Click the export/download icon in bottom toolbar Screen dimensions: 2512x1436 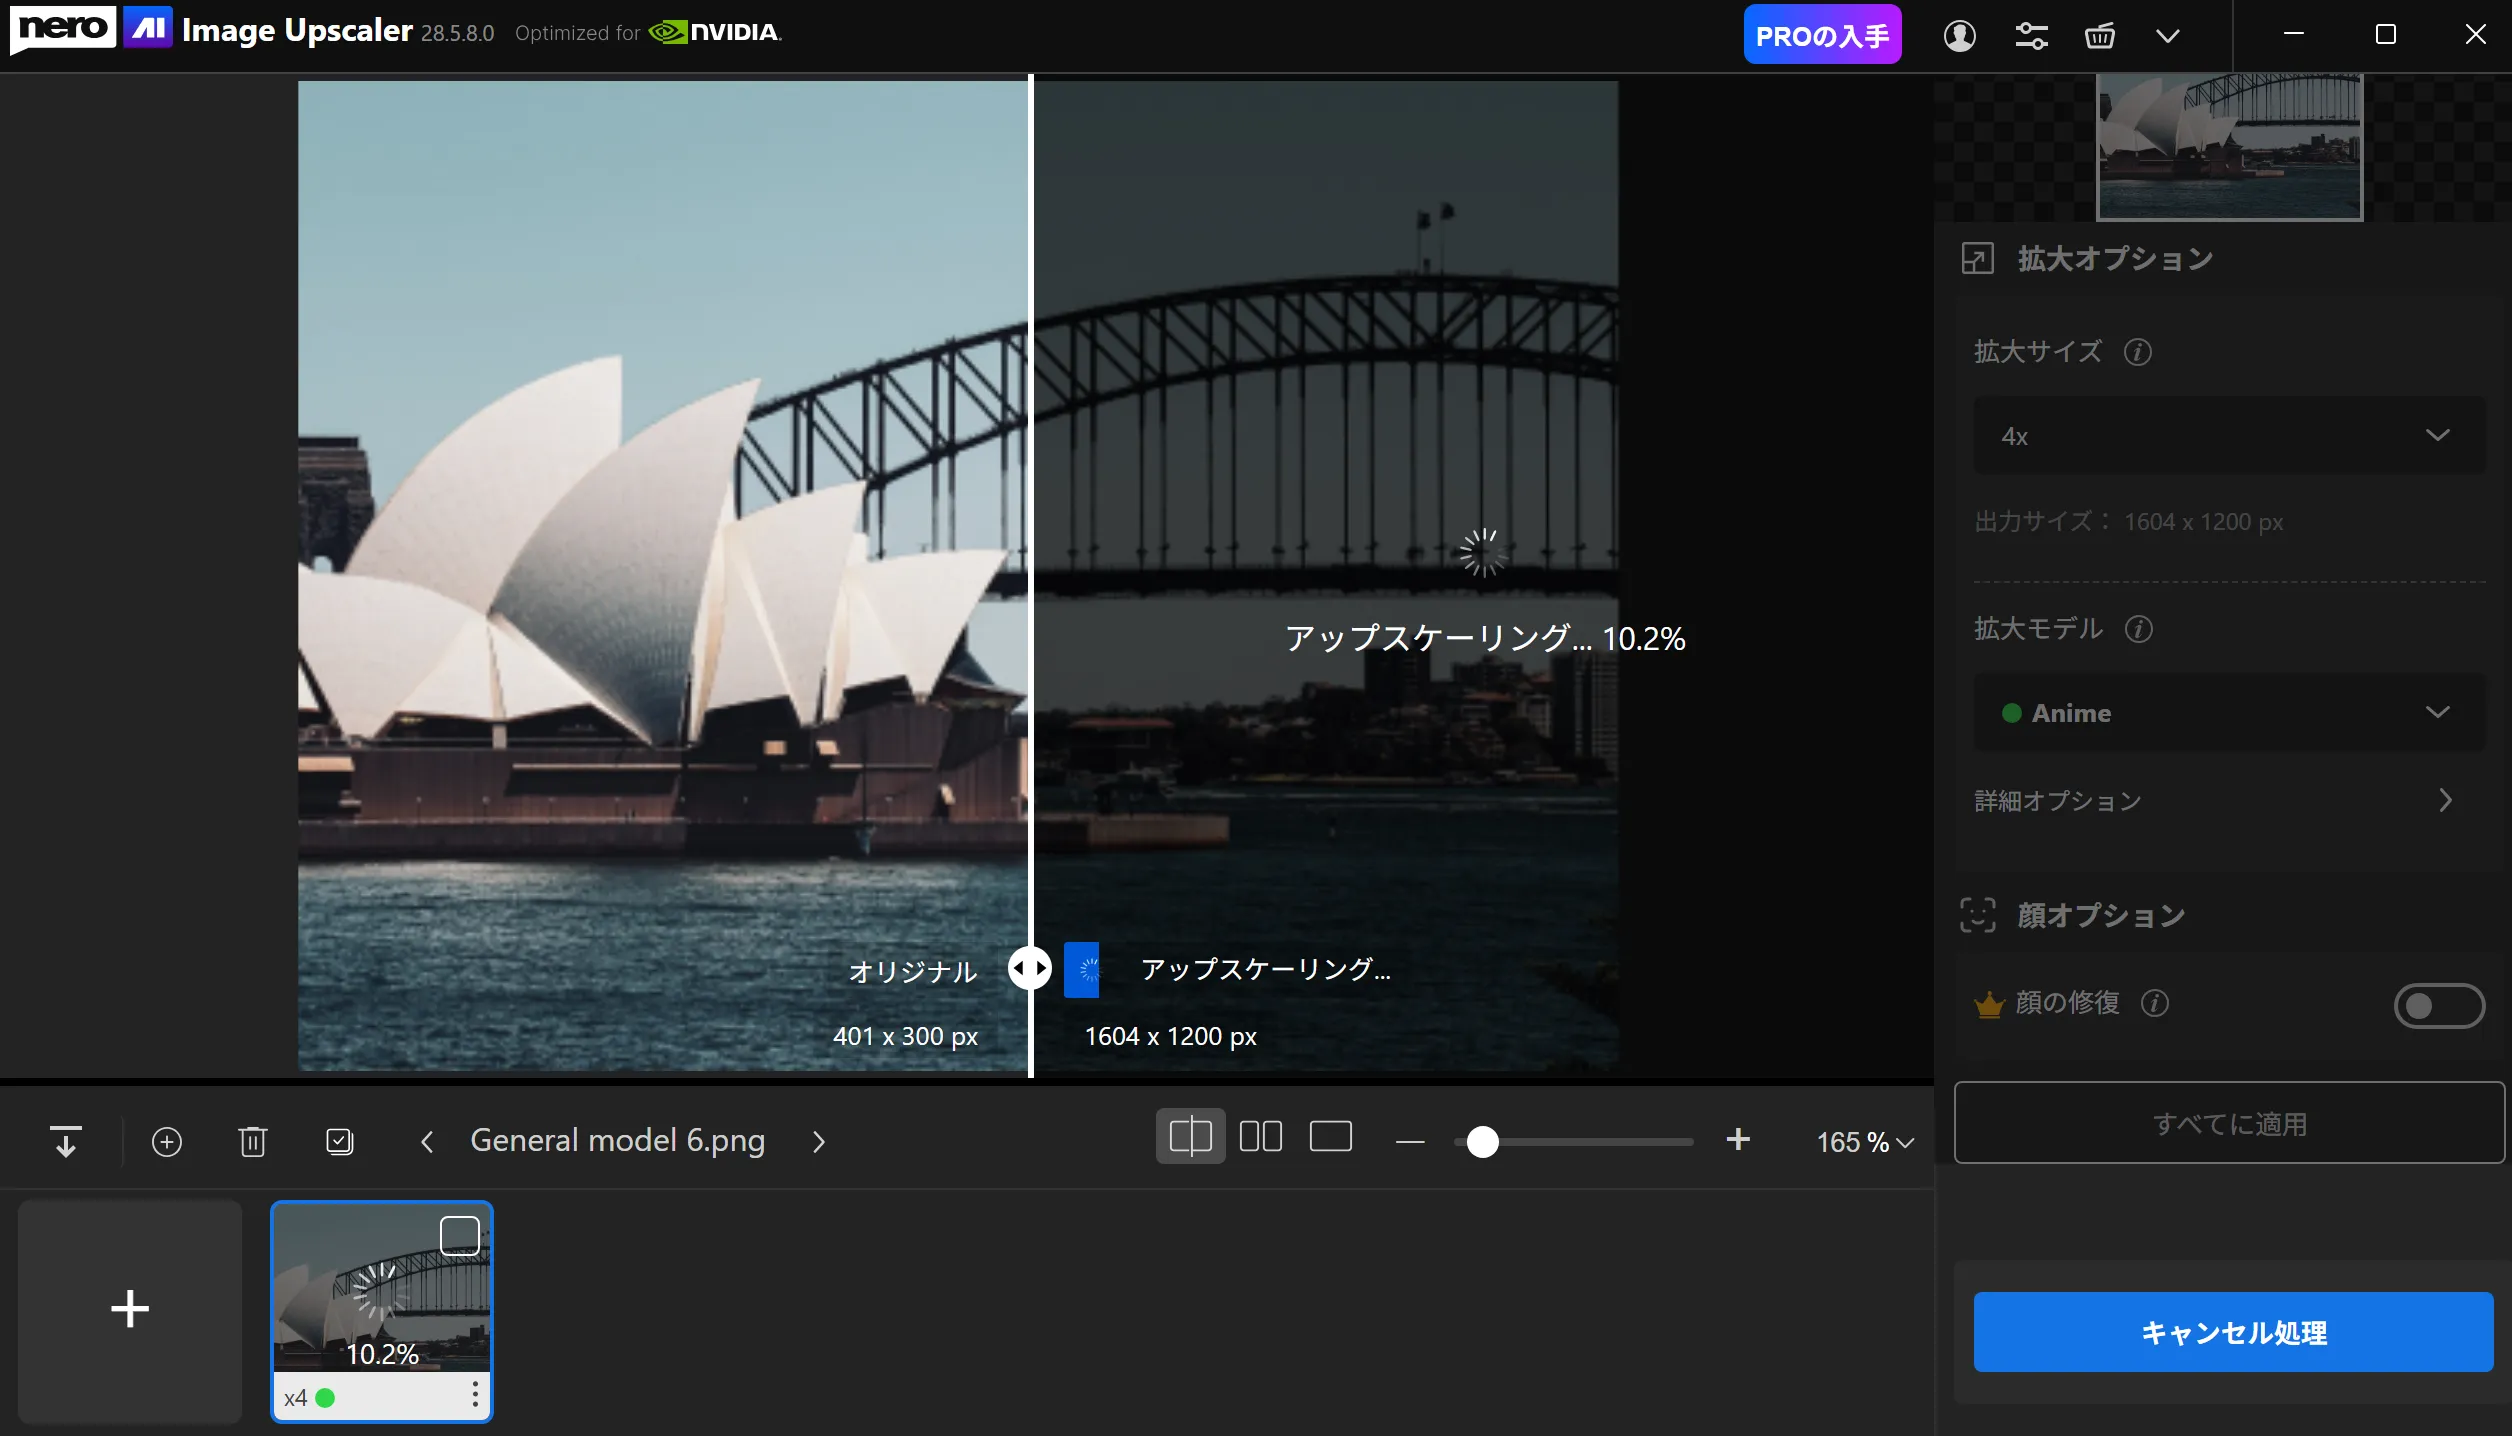tap(66, 1141)
